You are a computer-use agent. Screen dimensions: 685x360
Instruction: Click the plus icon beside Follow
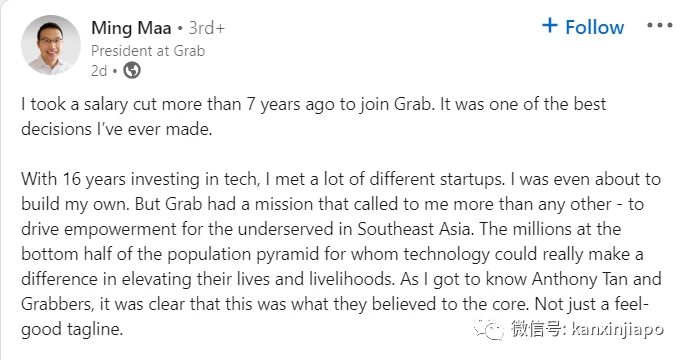pyautogui.click(x=550, y=25)
